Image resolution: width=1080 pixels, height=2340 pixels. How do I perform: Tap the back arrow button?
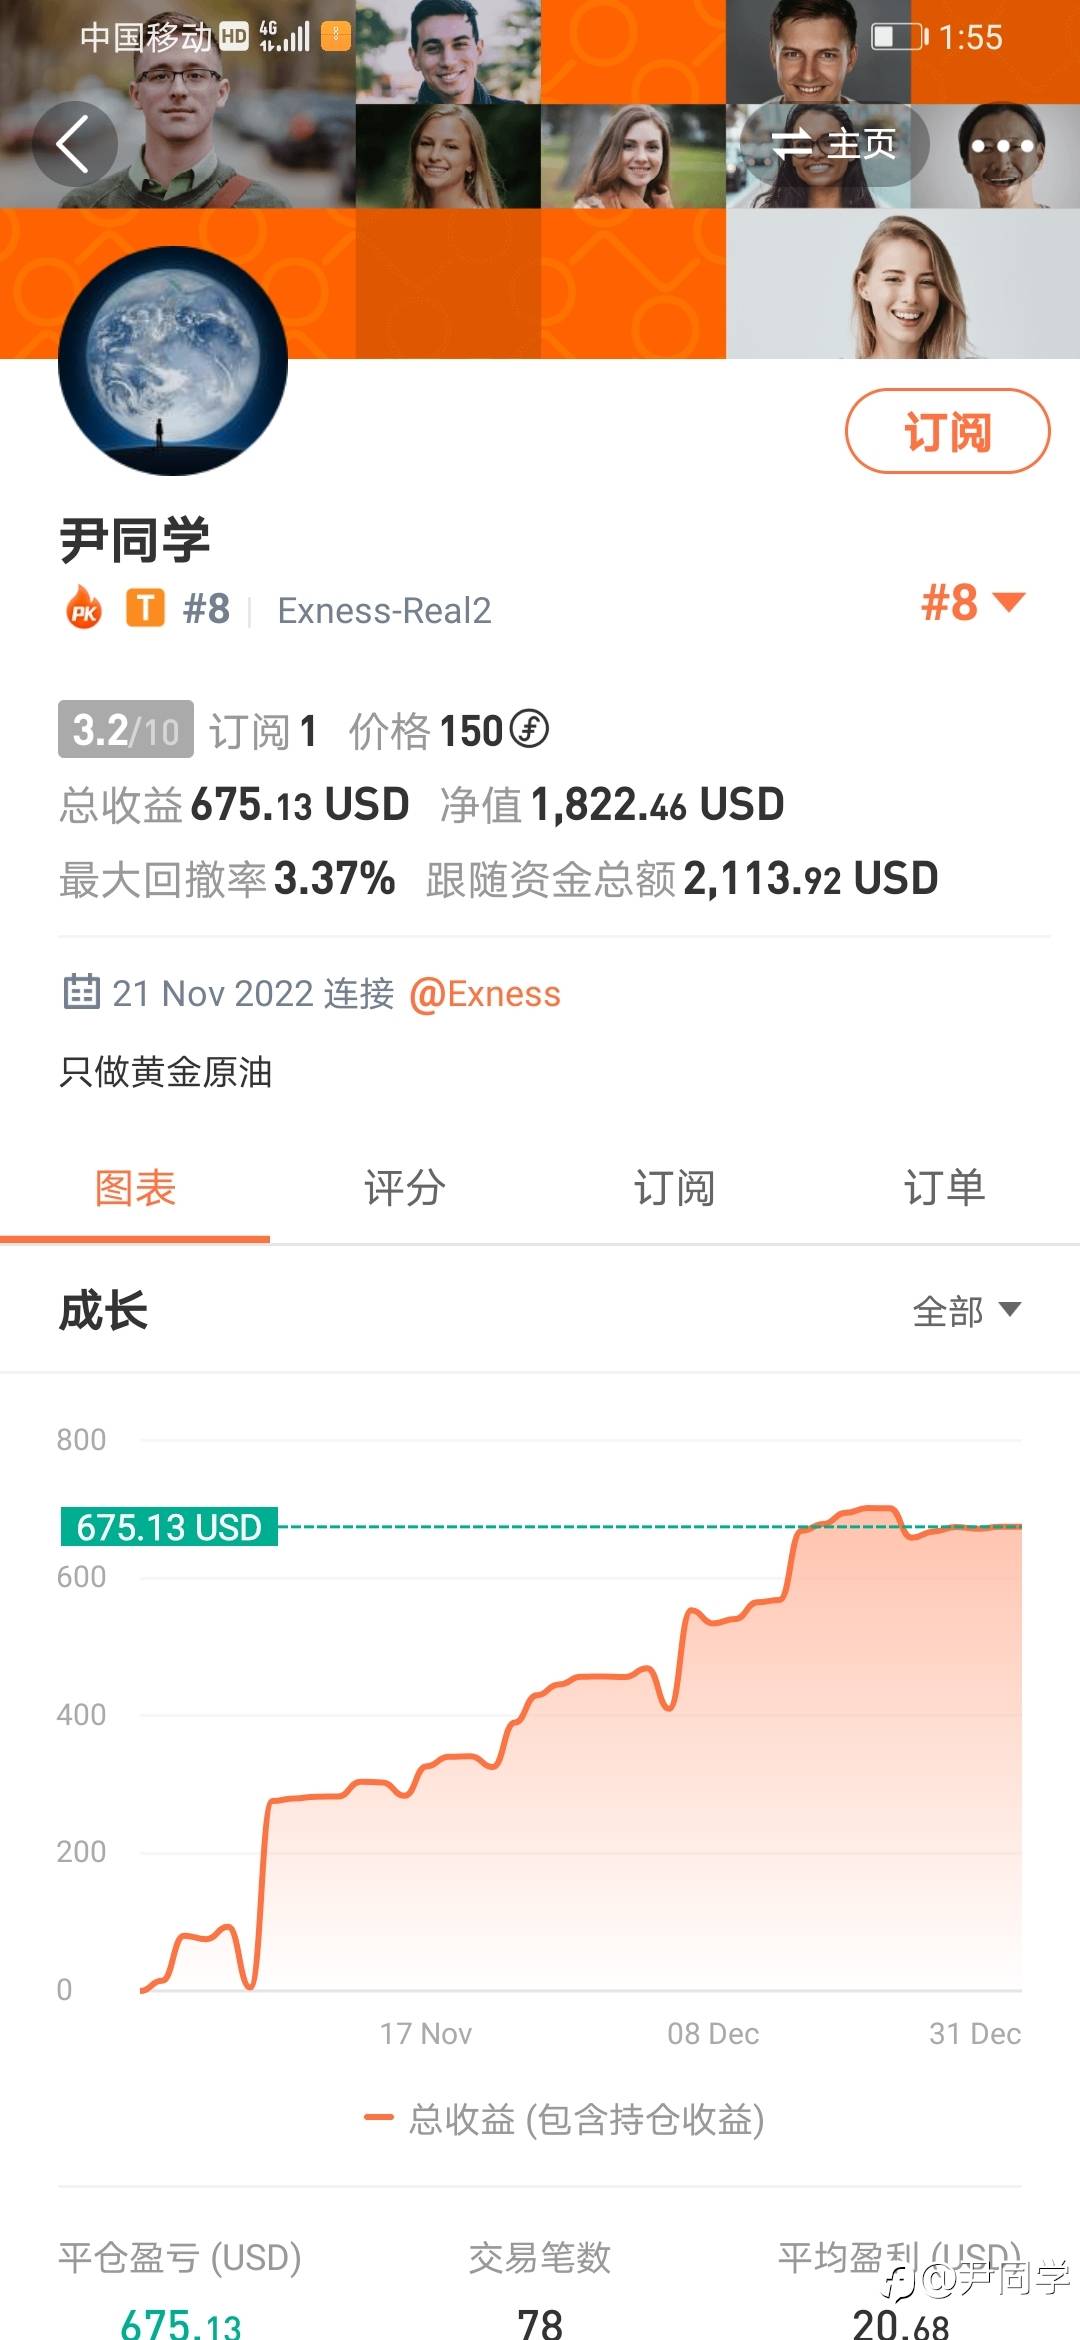(74, 144)
